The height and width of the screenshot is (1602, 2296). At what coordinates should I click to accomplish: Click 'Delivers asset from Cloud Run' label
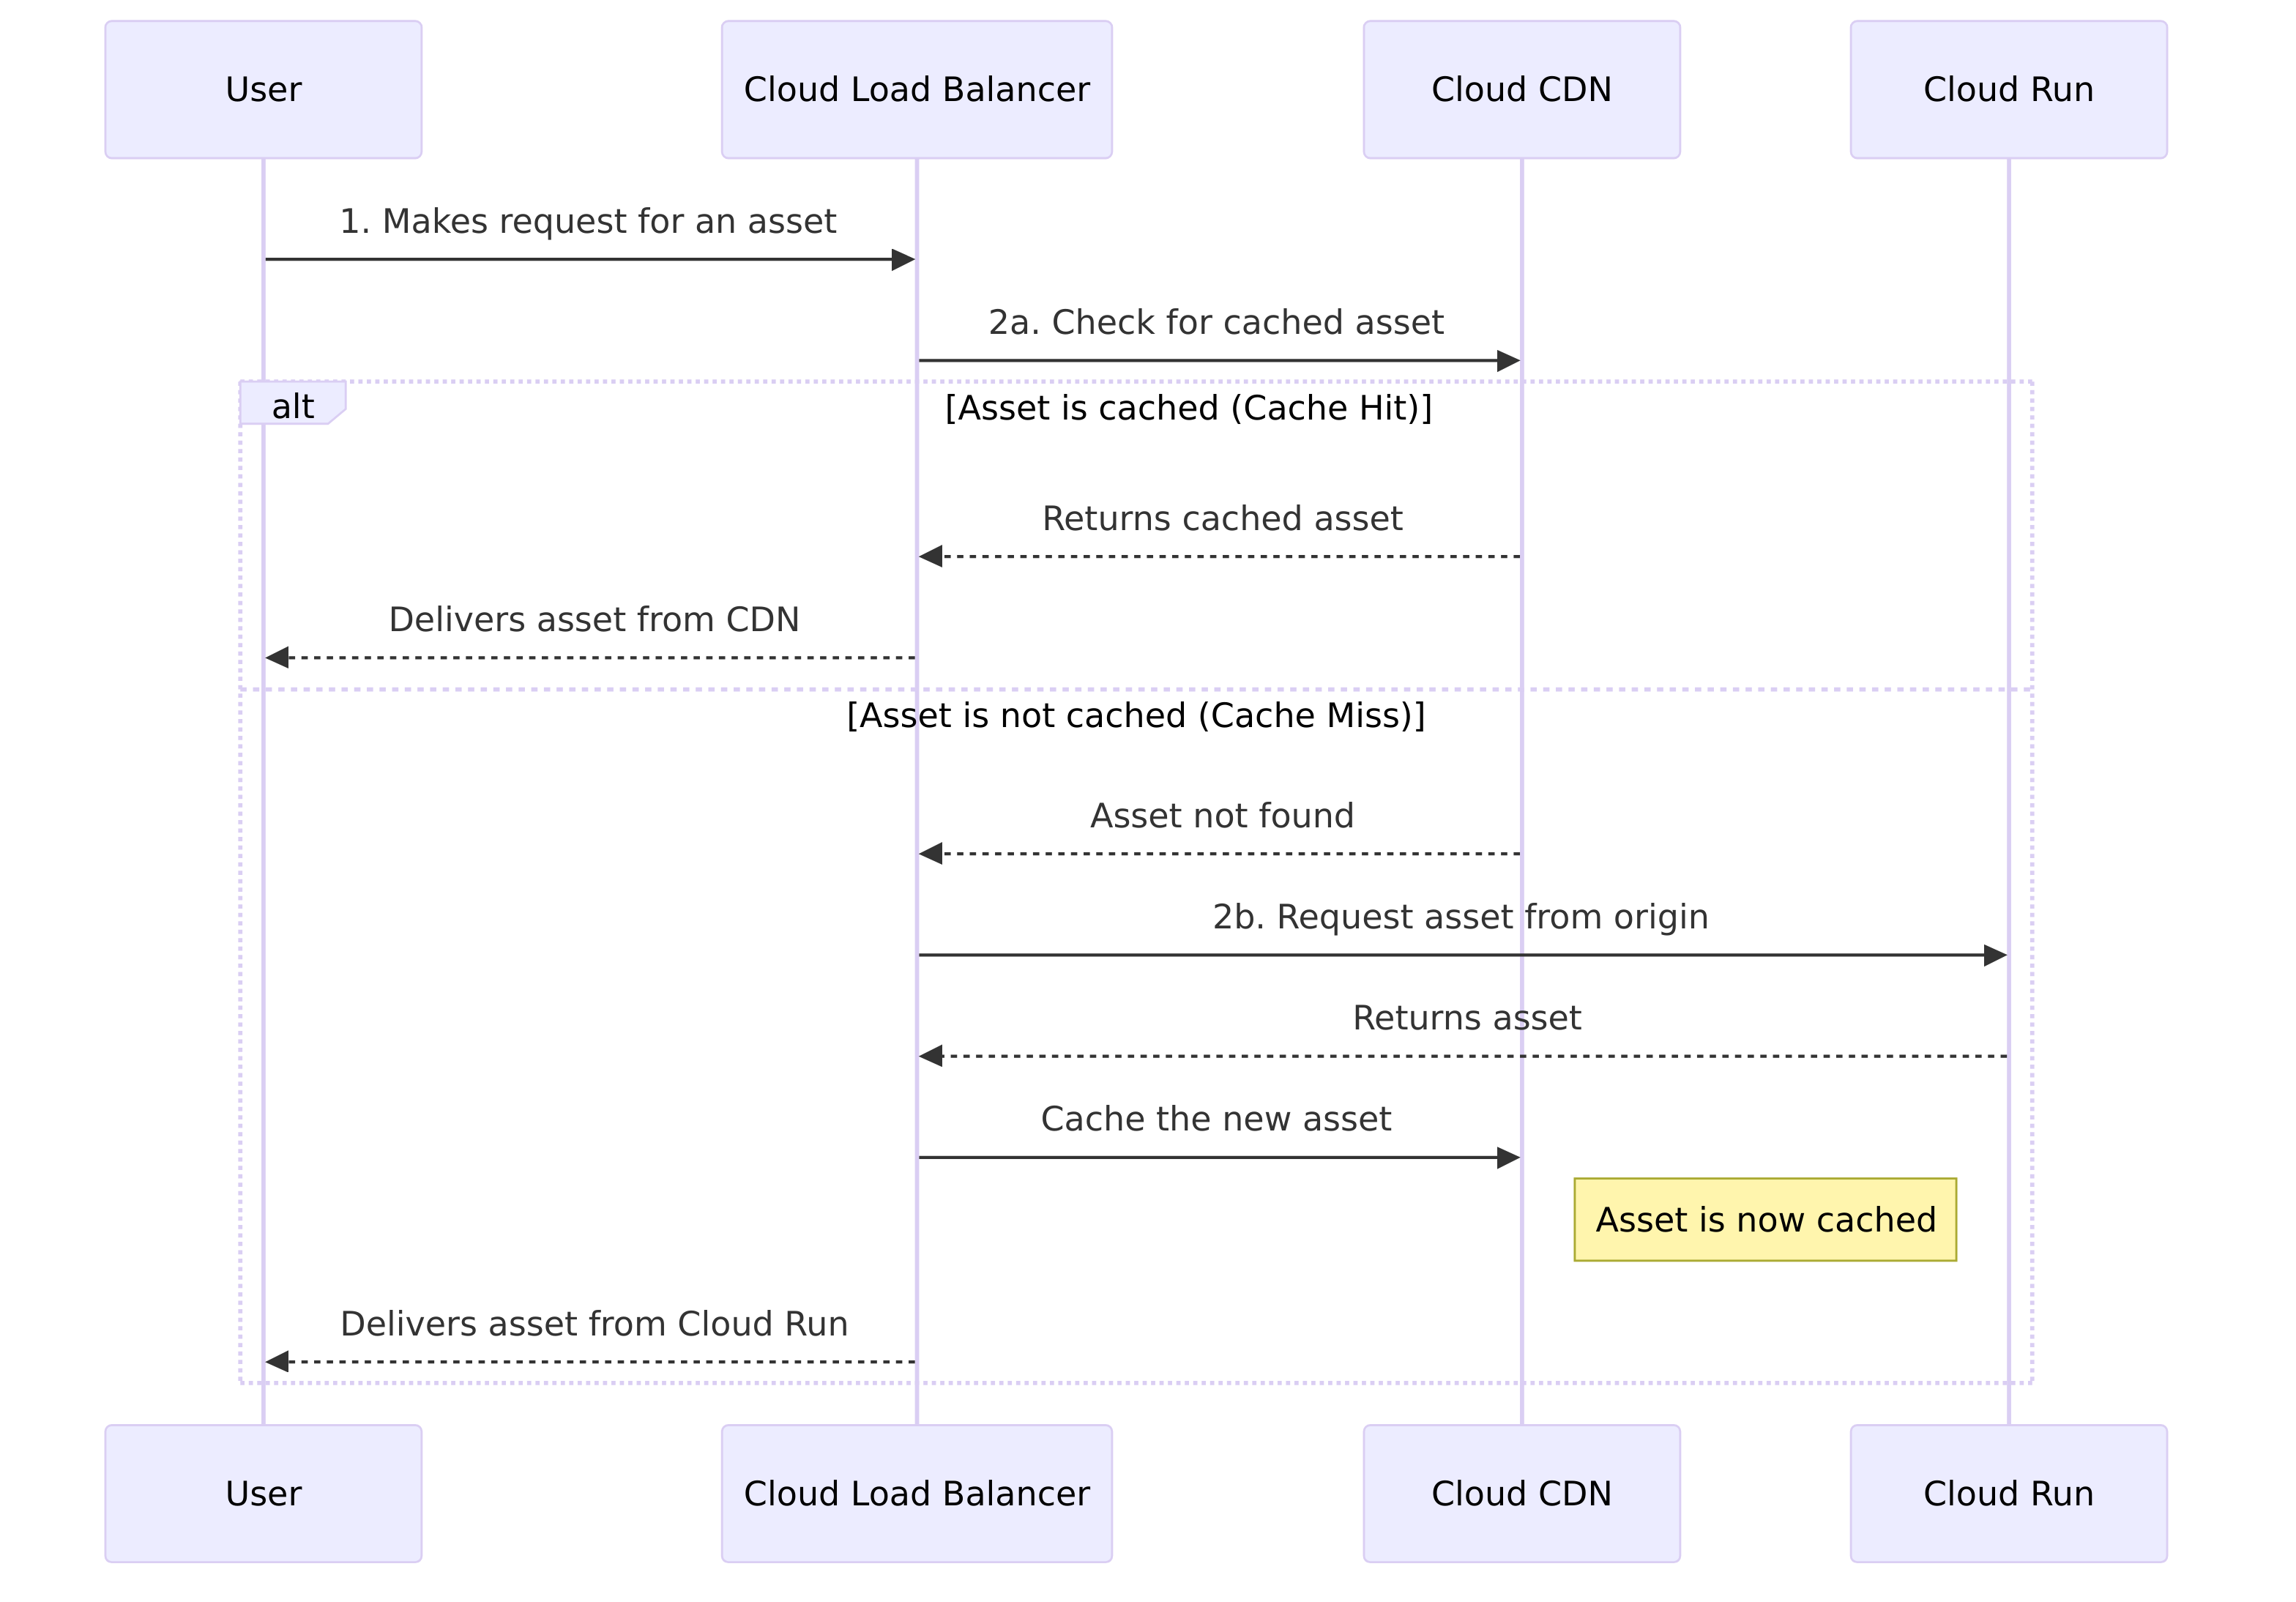click(x=593, y=1323)
